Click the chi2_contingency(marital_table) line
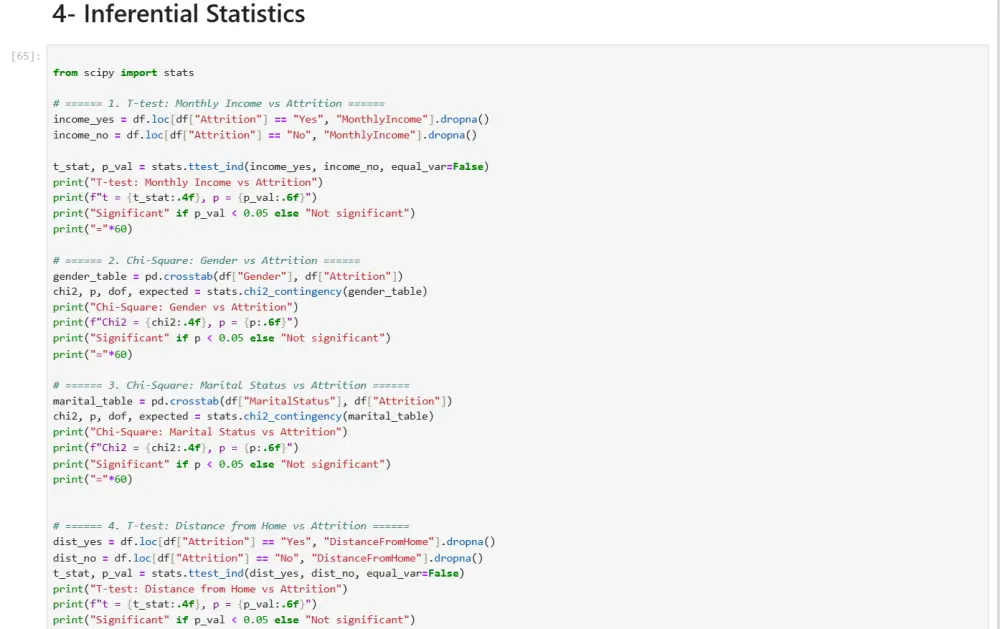 coord(243,416)
